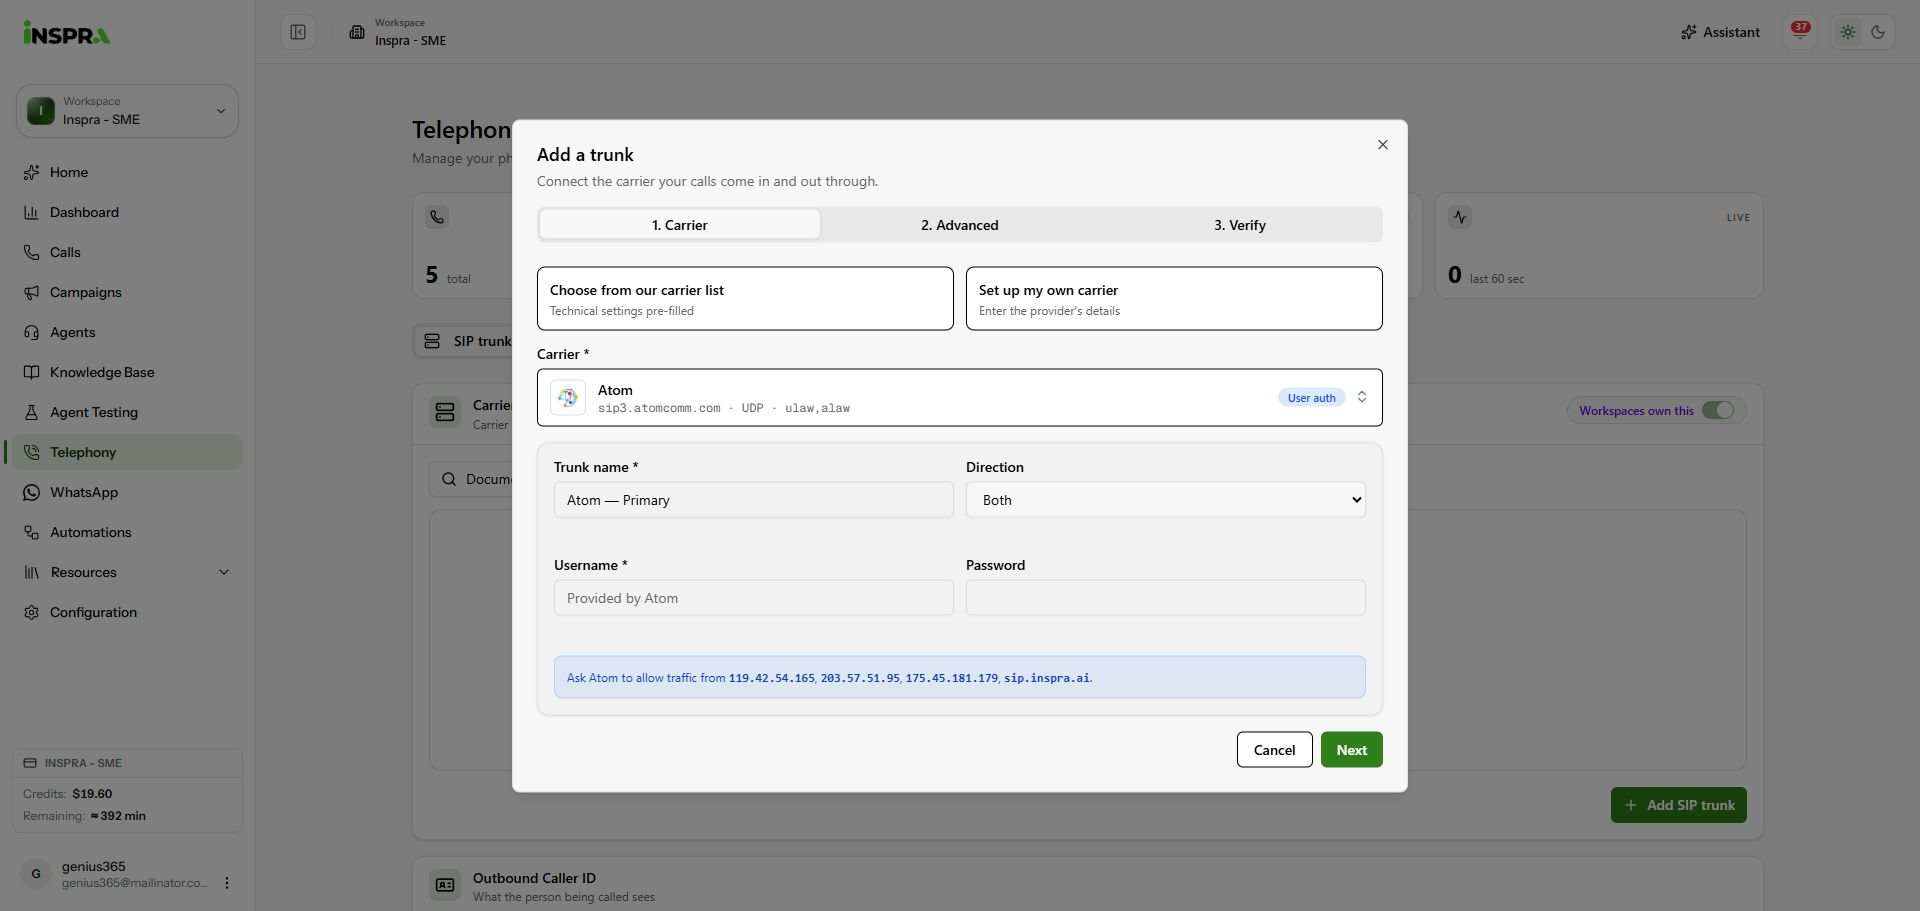The height and width of the screenshot is (911, 1920).
Task: Click the Atom carrier logo thumbnail
Action: pos(568,398)
